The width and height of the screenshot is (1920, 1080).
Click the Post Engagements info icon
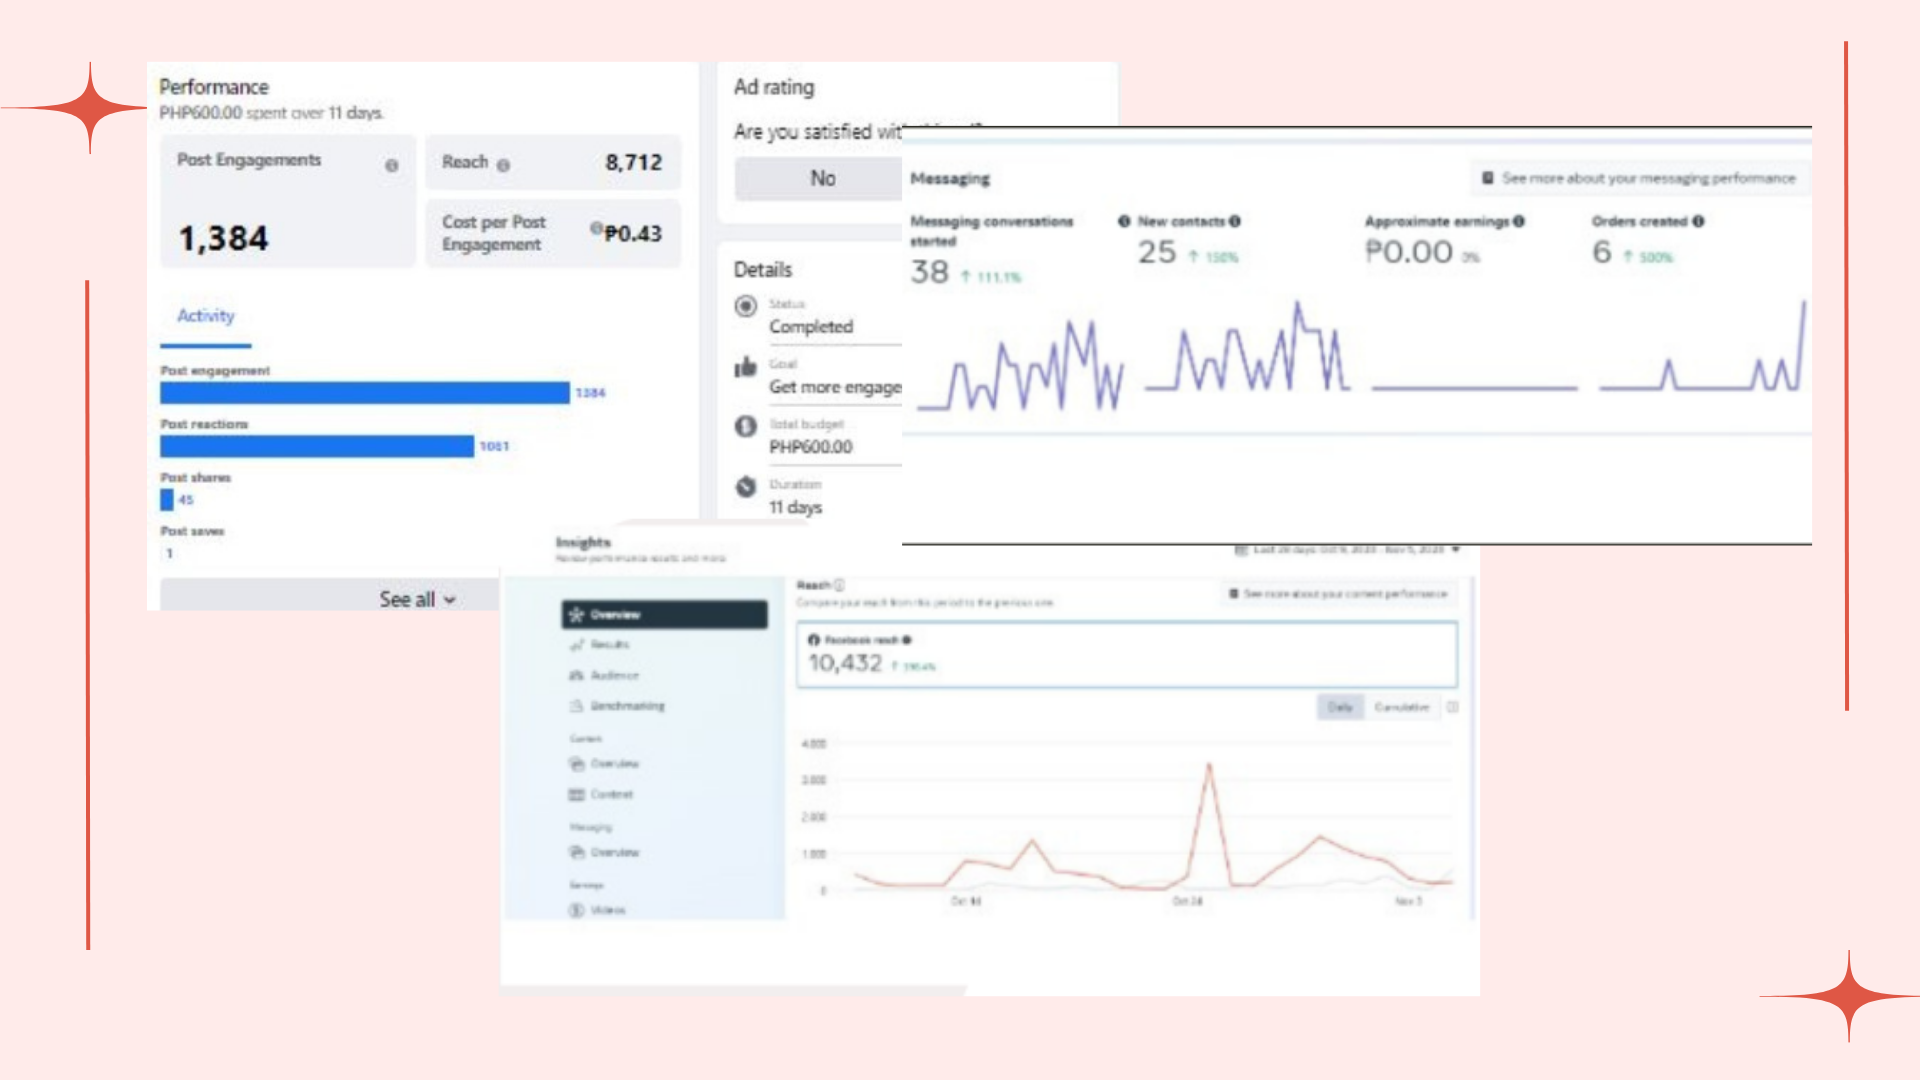tap(391, 166)
